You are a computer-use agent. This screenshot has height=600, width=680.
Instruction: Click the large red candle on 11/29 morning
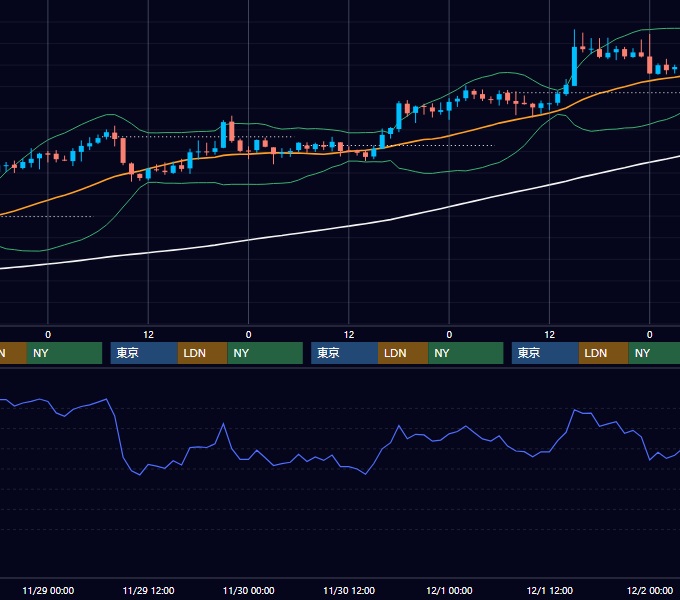[x=123, y=150]
